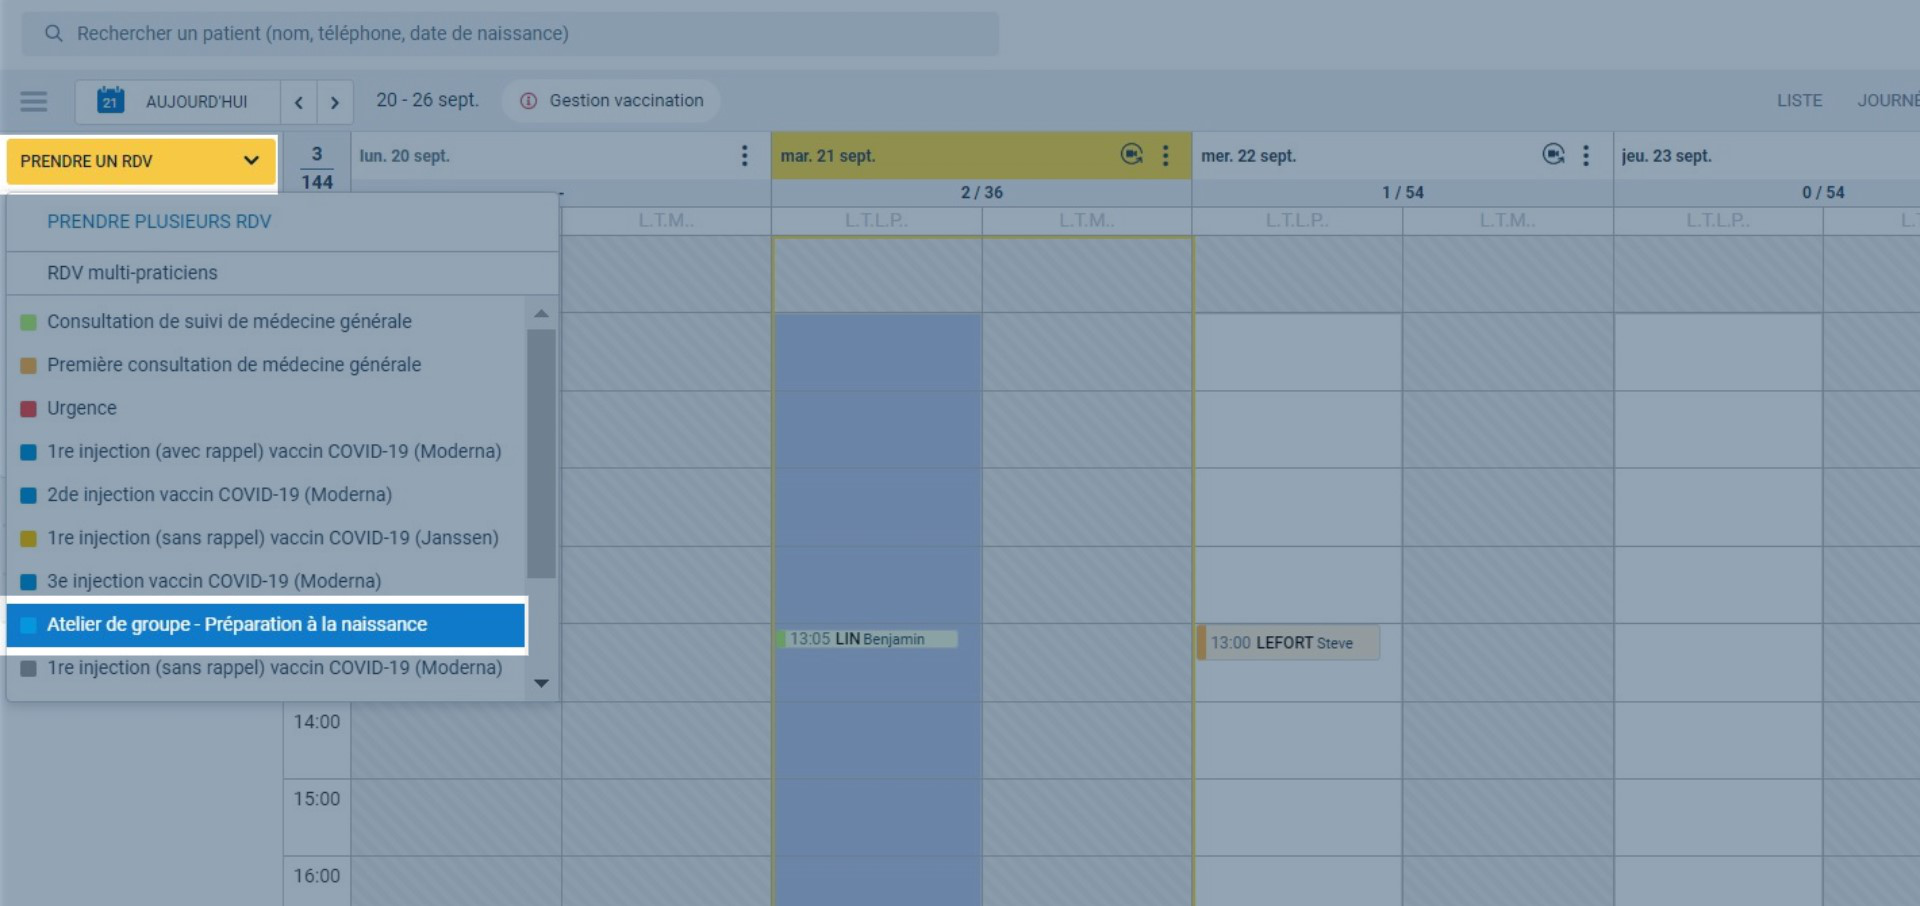Open the hamburger menu icon

tap(34, 101)
